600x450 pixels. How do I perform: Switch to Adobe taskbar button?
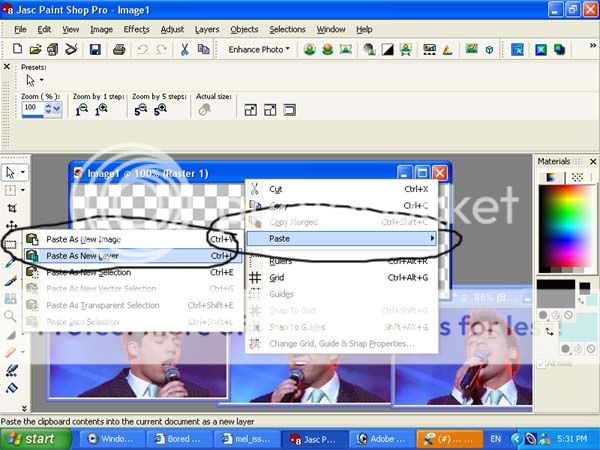tap(382, 439)
